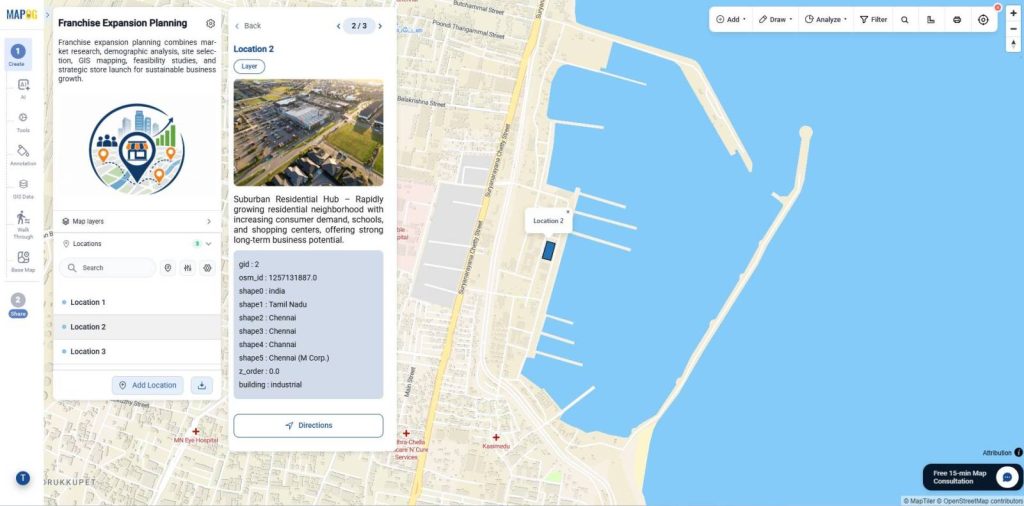Open the Location 2 aerial photo

pos(308,133)
